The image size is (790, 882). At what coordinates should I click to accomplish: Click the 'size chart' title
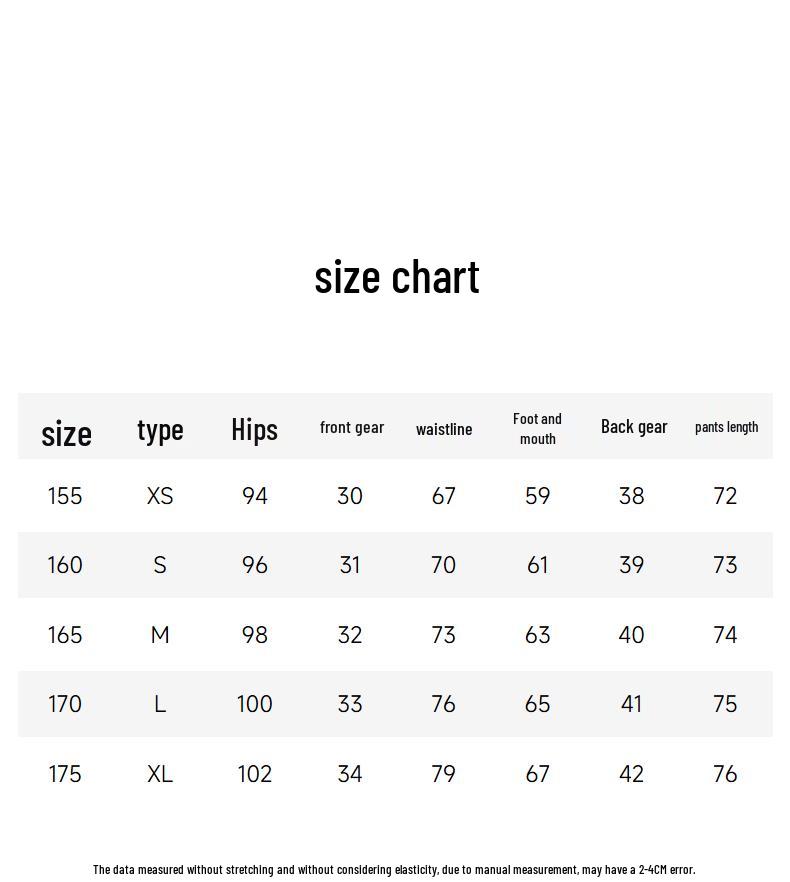coord(397,277)
